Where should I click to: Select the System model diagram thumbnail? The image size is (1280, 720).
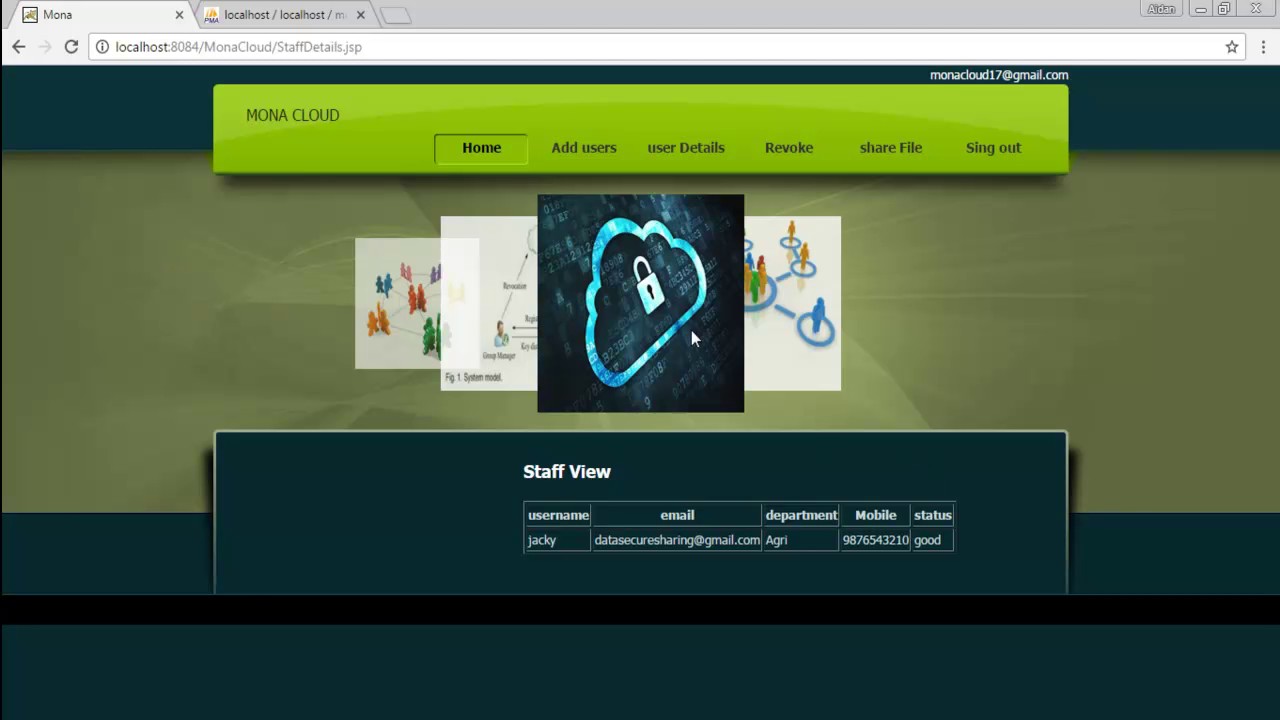pyautogui.click(x=489, y=303)
